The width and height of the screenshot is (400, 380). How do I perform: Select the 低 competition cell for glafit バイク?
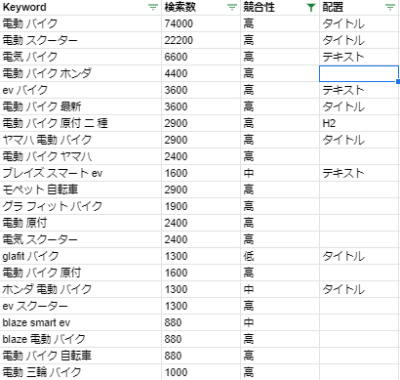(280, 256)
